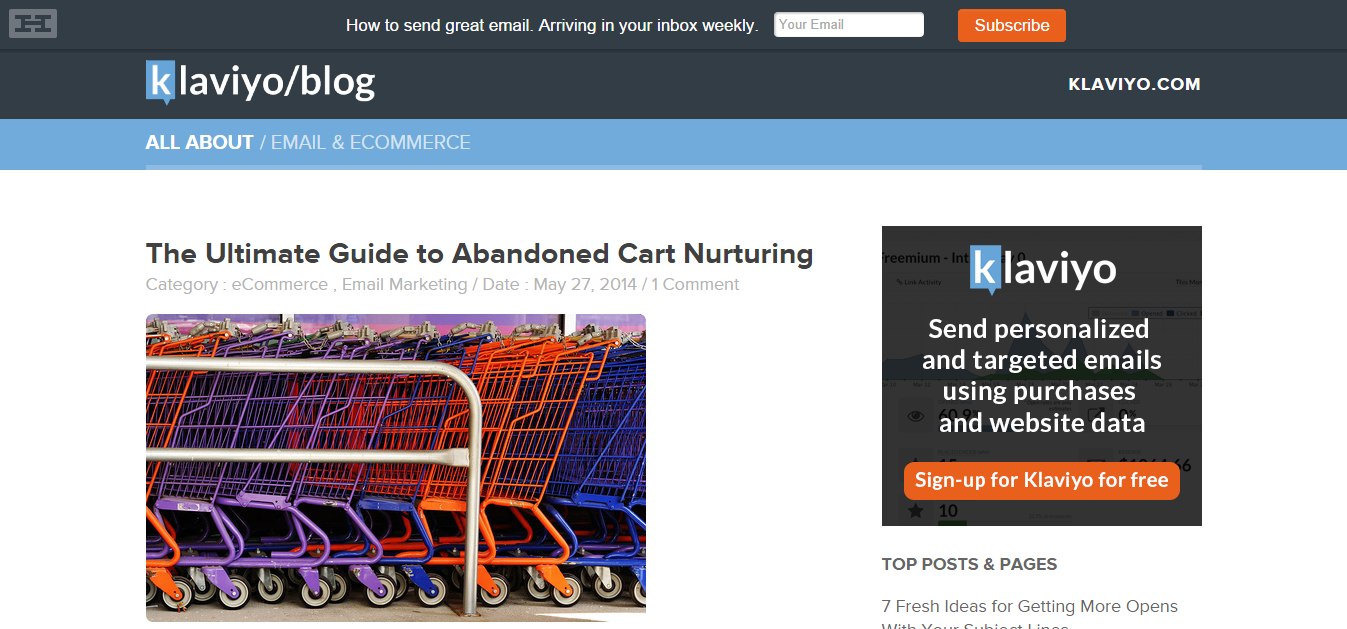
Task: Click the ad headline about personalized emails
Action: coord(1041,376)
